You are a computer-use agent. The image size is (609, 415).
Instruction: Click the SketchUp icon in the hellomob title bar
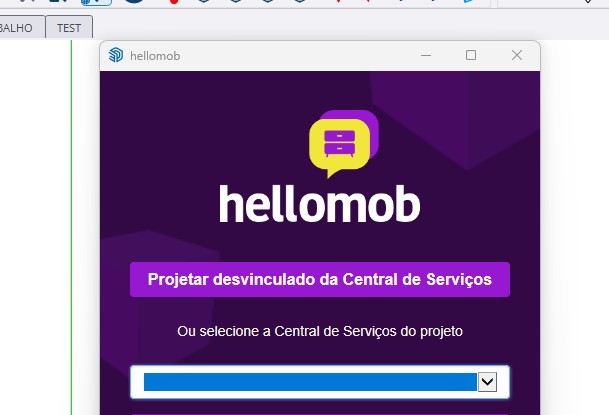click(116, 55)
